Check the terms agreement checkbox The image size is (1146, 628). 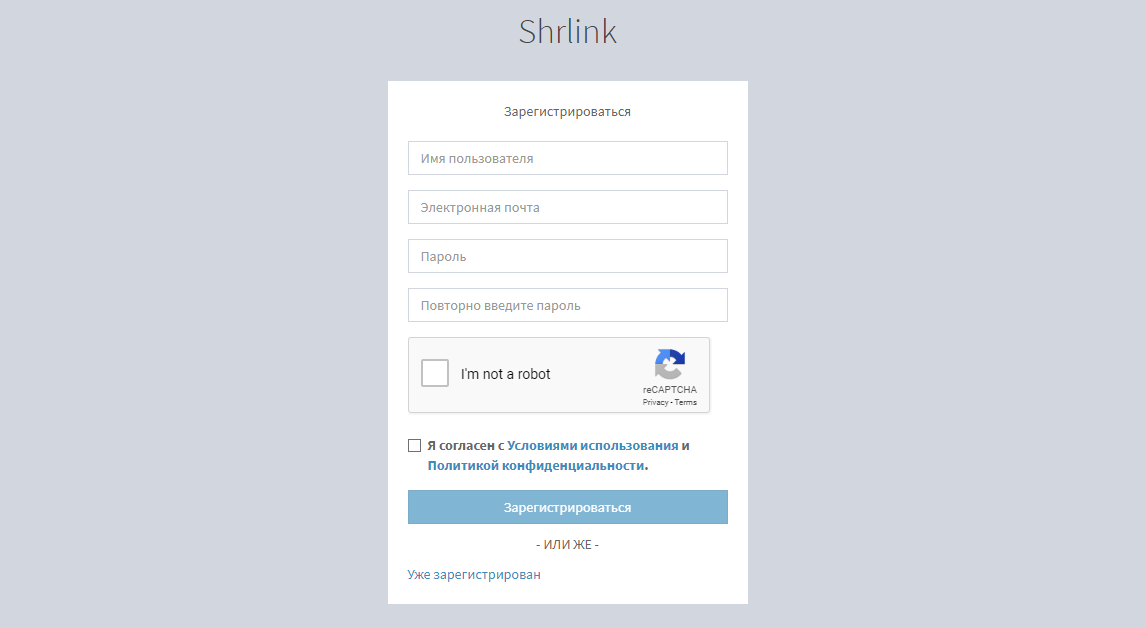click(414, 445)
